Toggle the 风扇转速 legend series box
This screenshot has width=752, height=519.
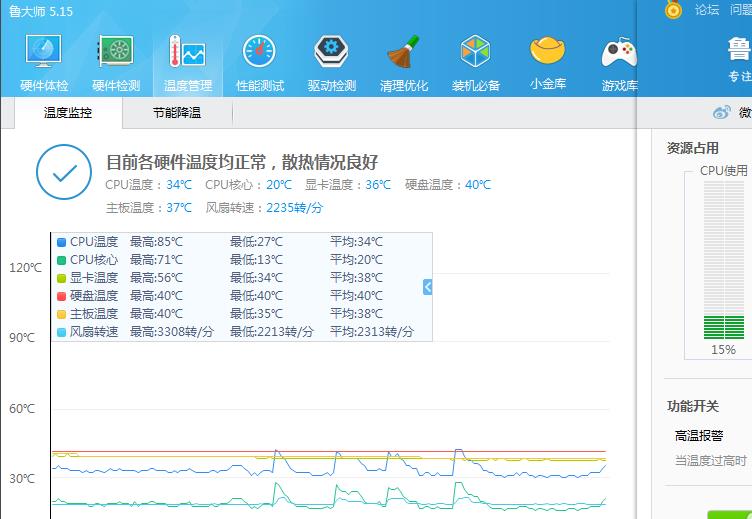point(62,332)
